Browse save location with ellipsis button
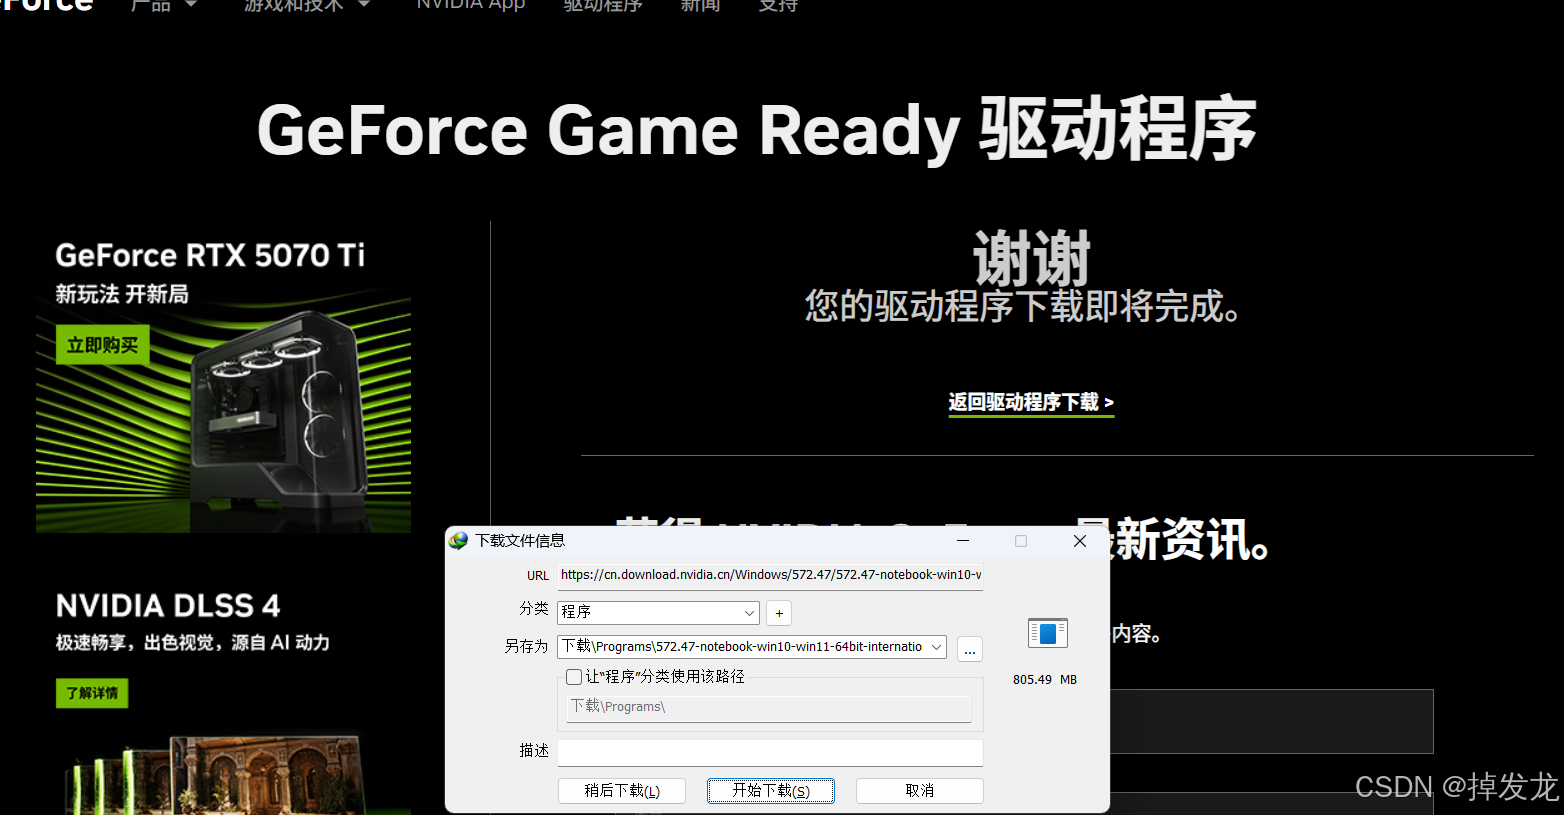Viewport: 1564px width, 815px height. point(969,649)
